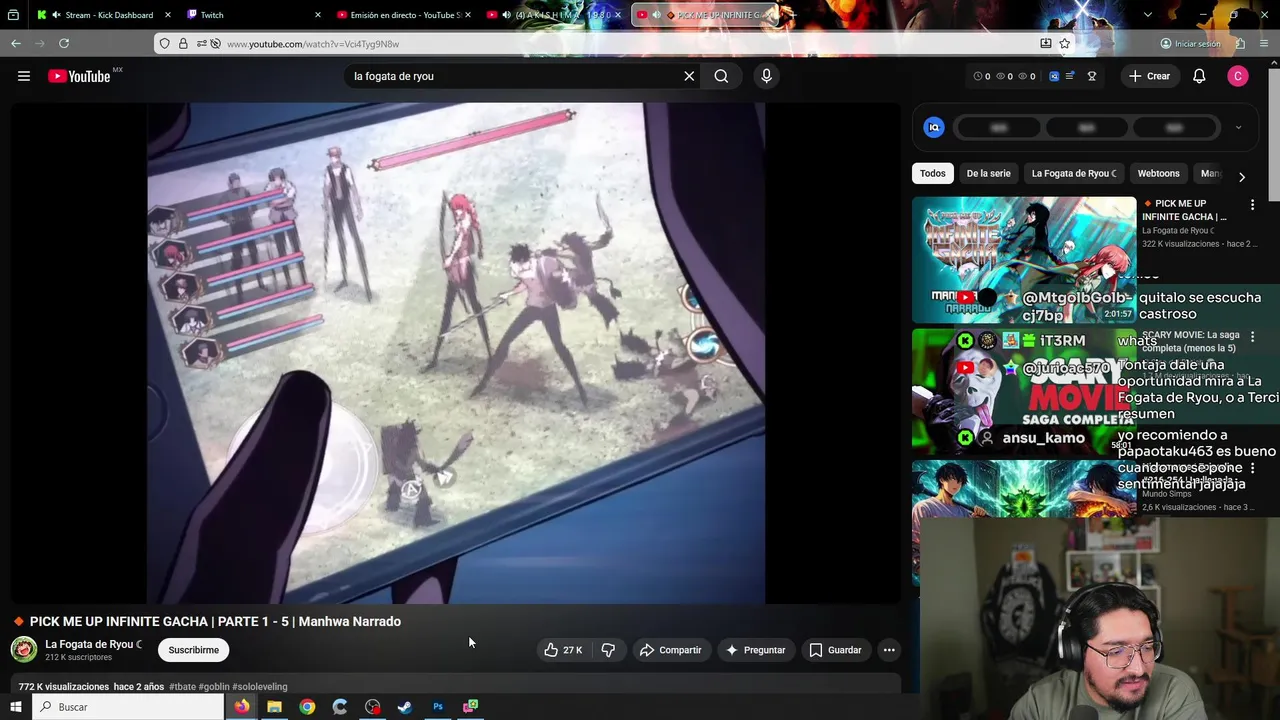The image size is (1280, 720).
Task: Click the Preguntar ask button
Action: [x=755, y=650]
